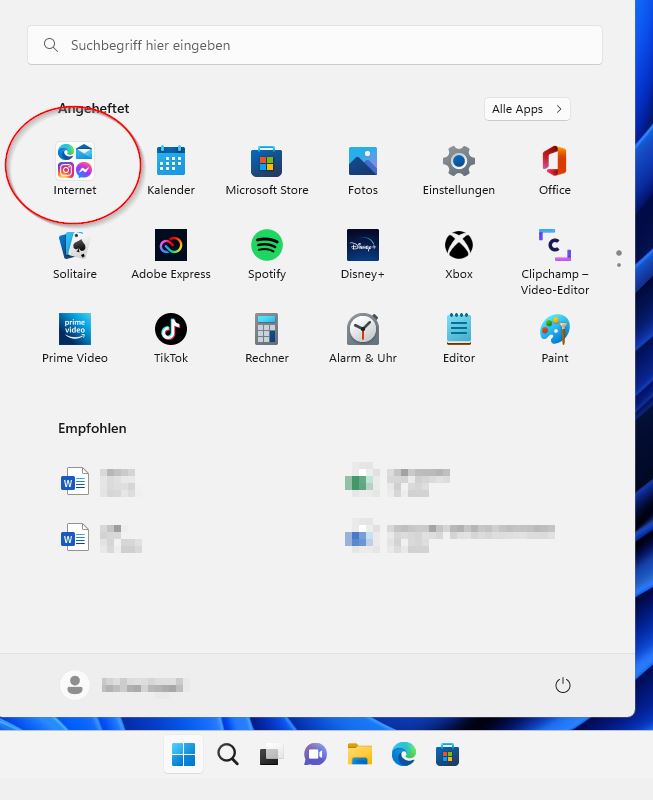Viewport: 653px width, 800px height.
Task: Open Alarm & Uhr
Action: 363,338
